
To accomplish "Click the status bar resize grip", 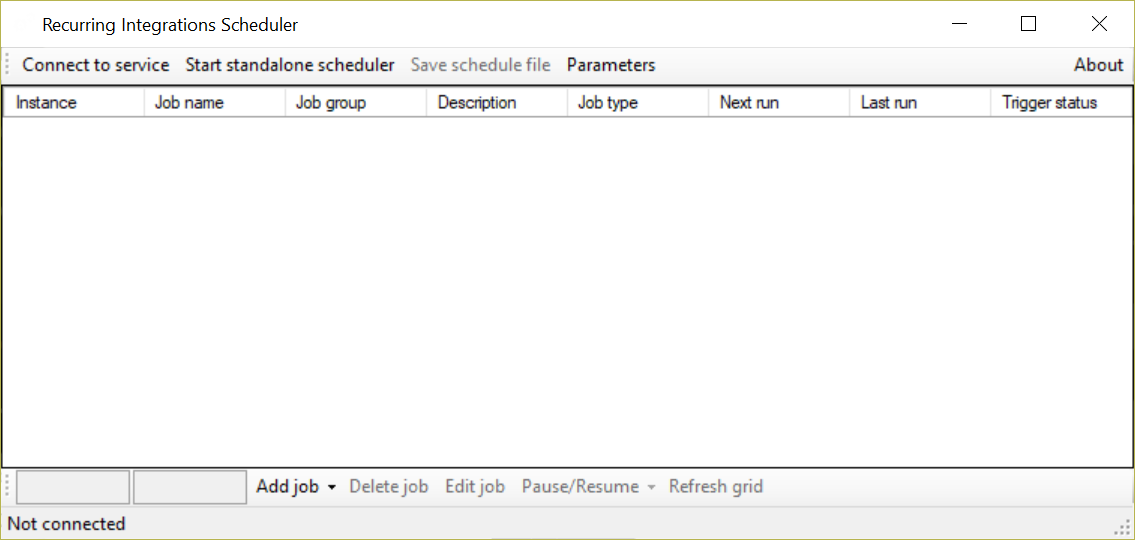I will pyautogui.click(x=1124, y=526).
